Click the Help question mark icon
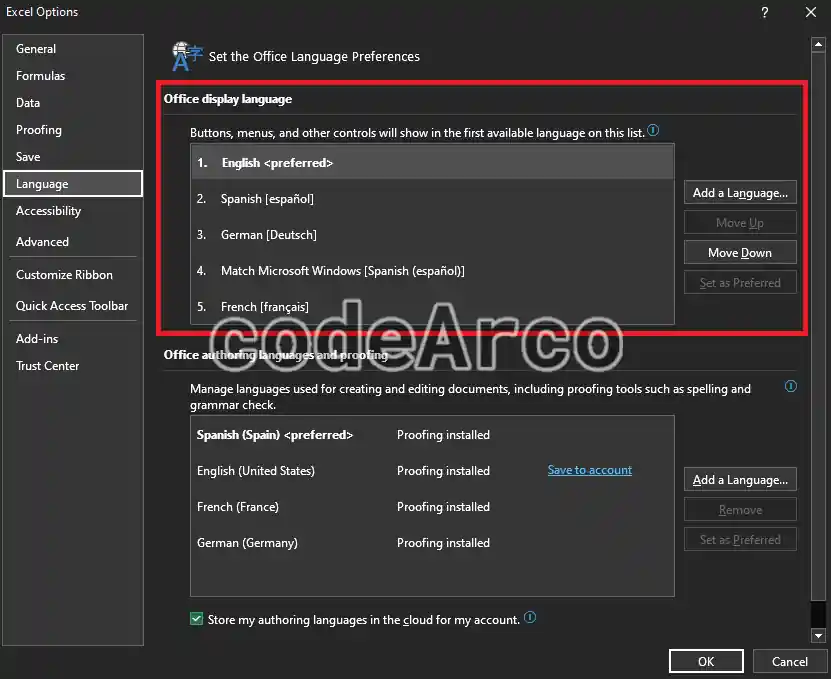 tap(764, 12)
